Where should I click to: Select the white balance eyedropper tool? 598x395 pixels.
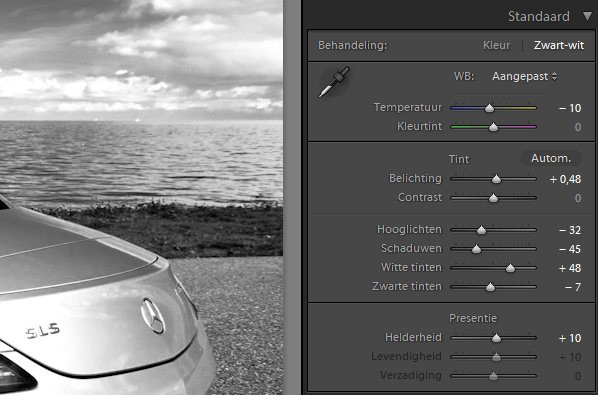(334, 82)
